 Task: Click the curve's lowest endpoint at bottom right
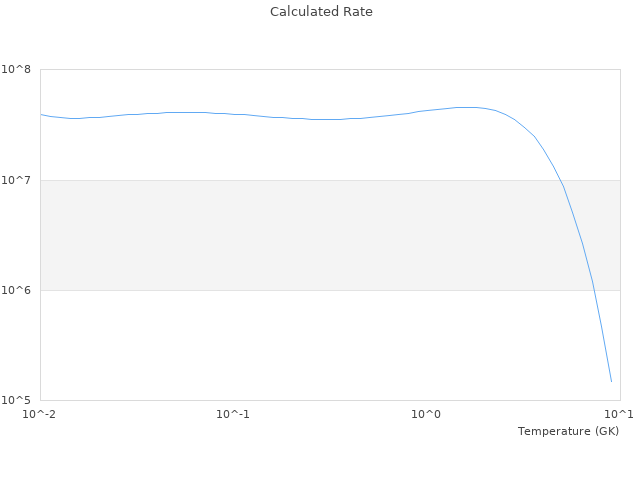[x=611, y=381]
